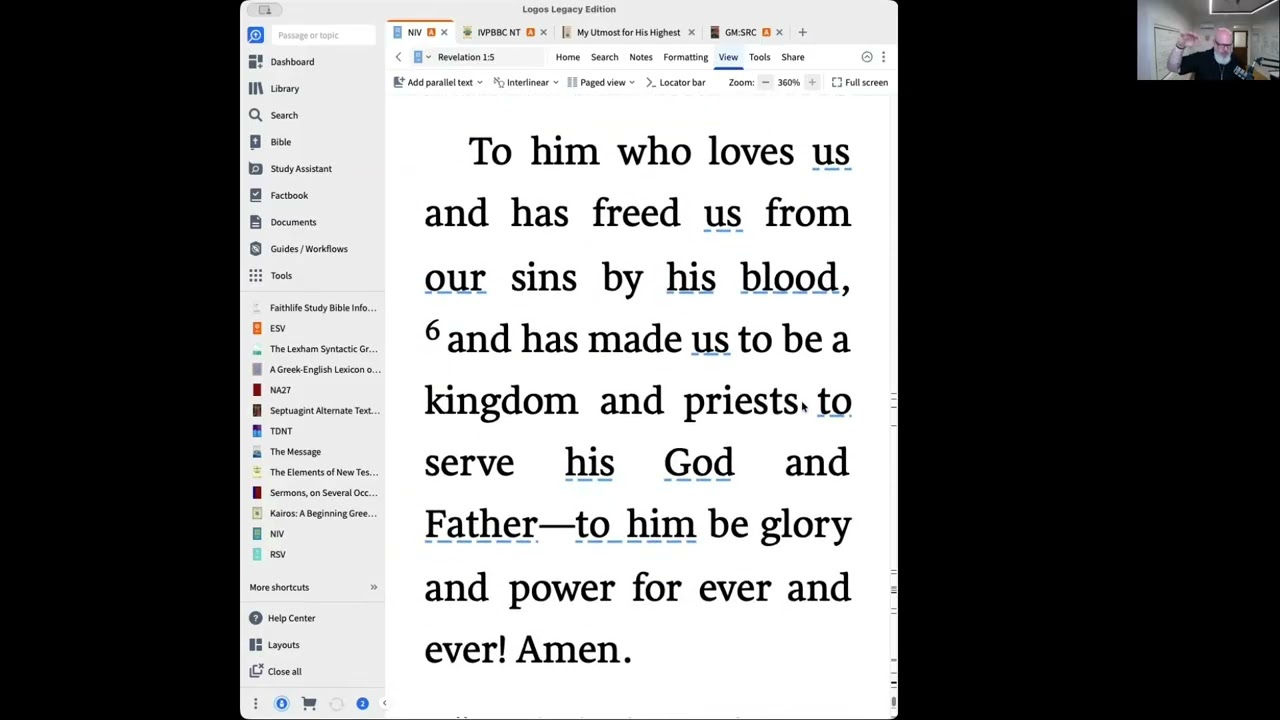
Task: Switch to My Utmost for His Highest tab
Action: click(628, 32)
